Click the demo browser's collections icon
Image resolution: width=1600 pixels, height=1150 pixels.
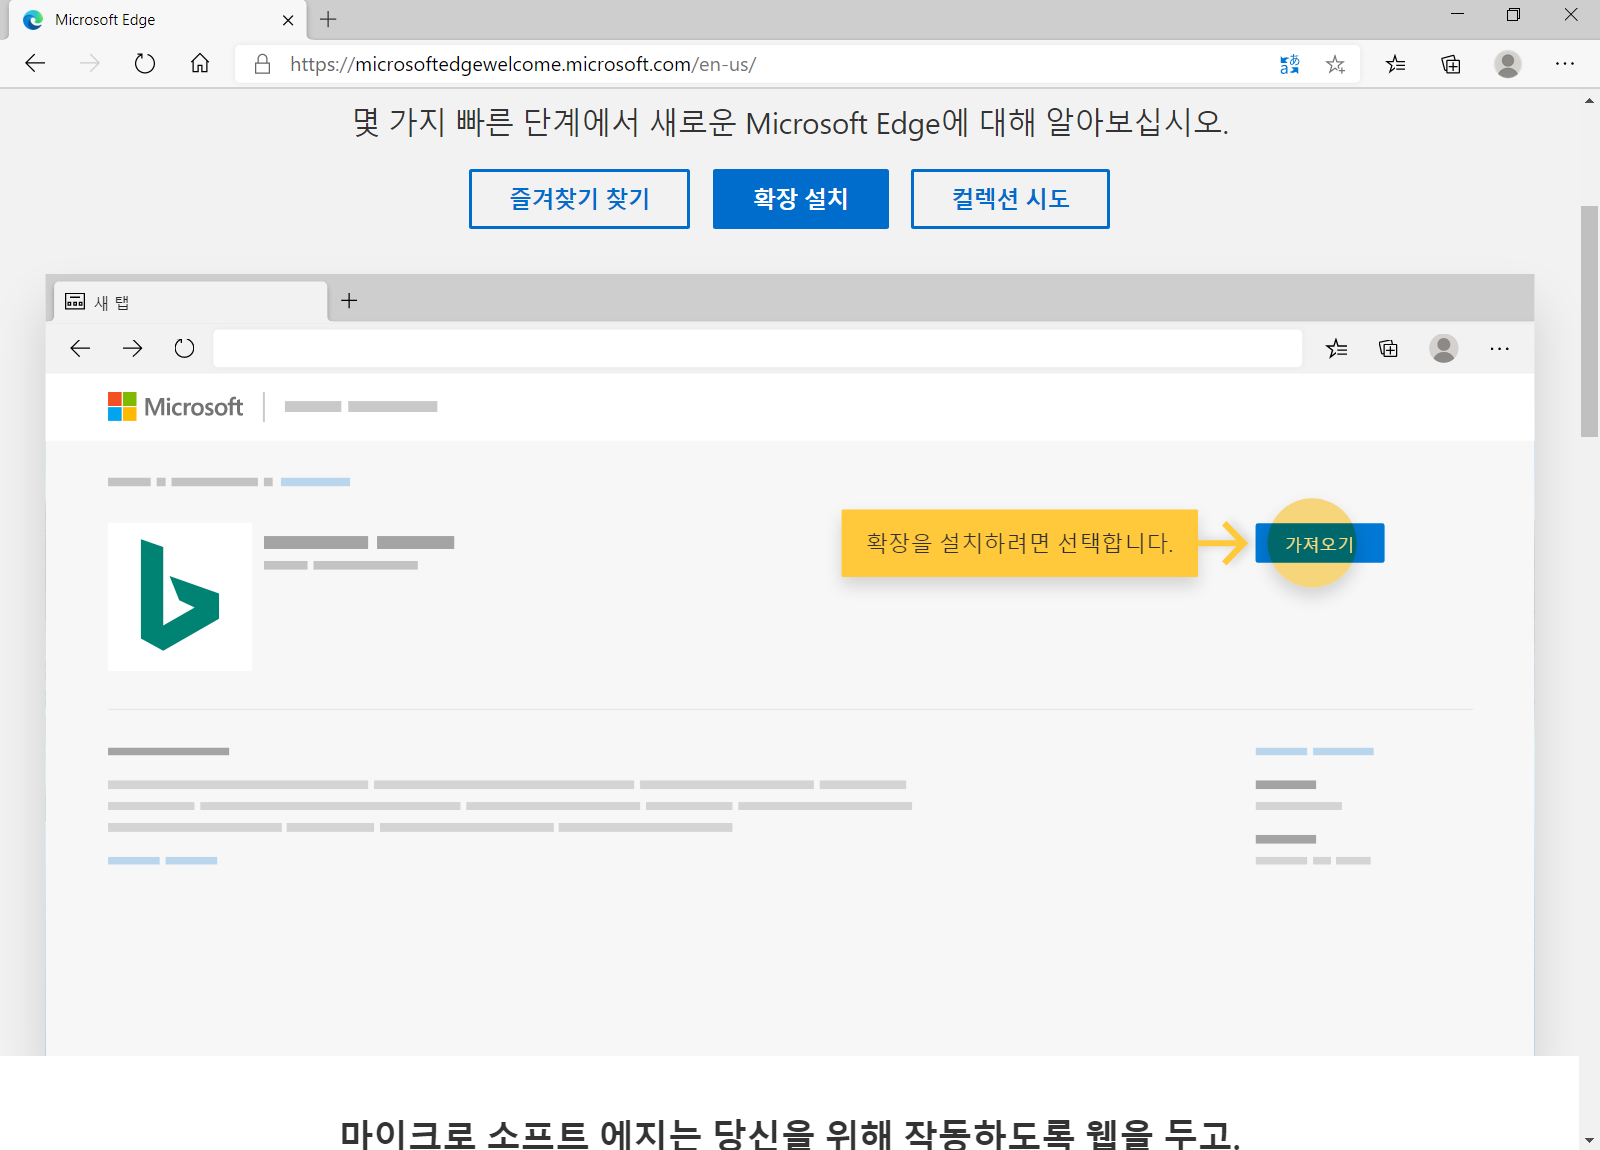[1388, 348]
